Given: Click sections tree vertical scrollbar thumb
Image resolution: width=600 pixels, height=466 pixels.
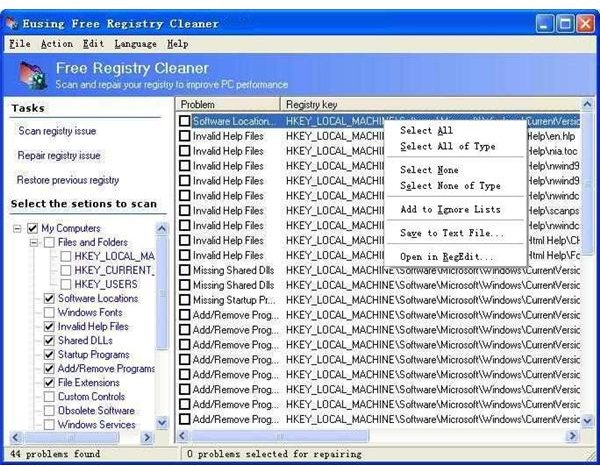Looking at the screenshot, I should point(162,292).
